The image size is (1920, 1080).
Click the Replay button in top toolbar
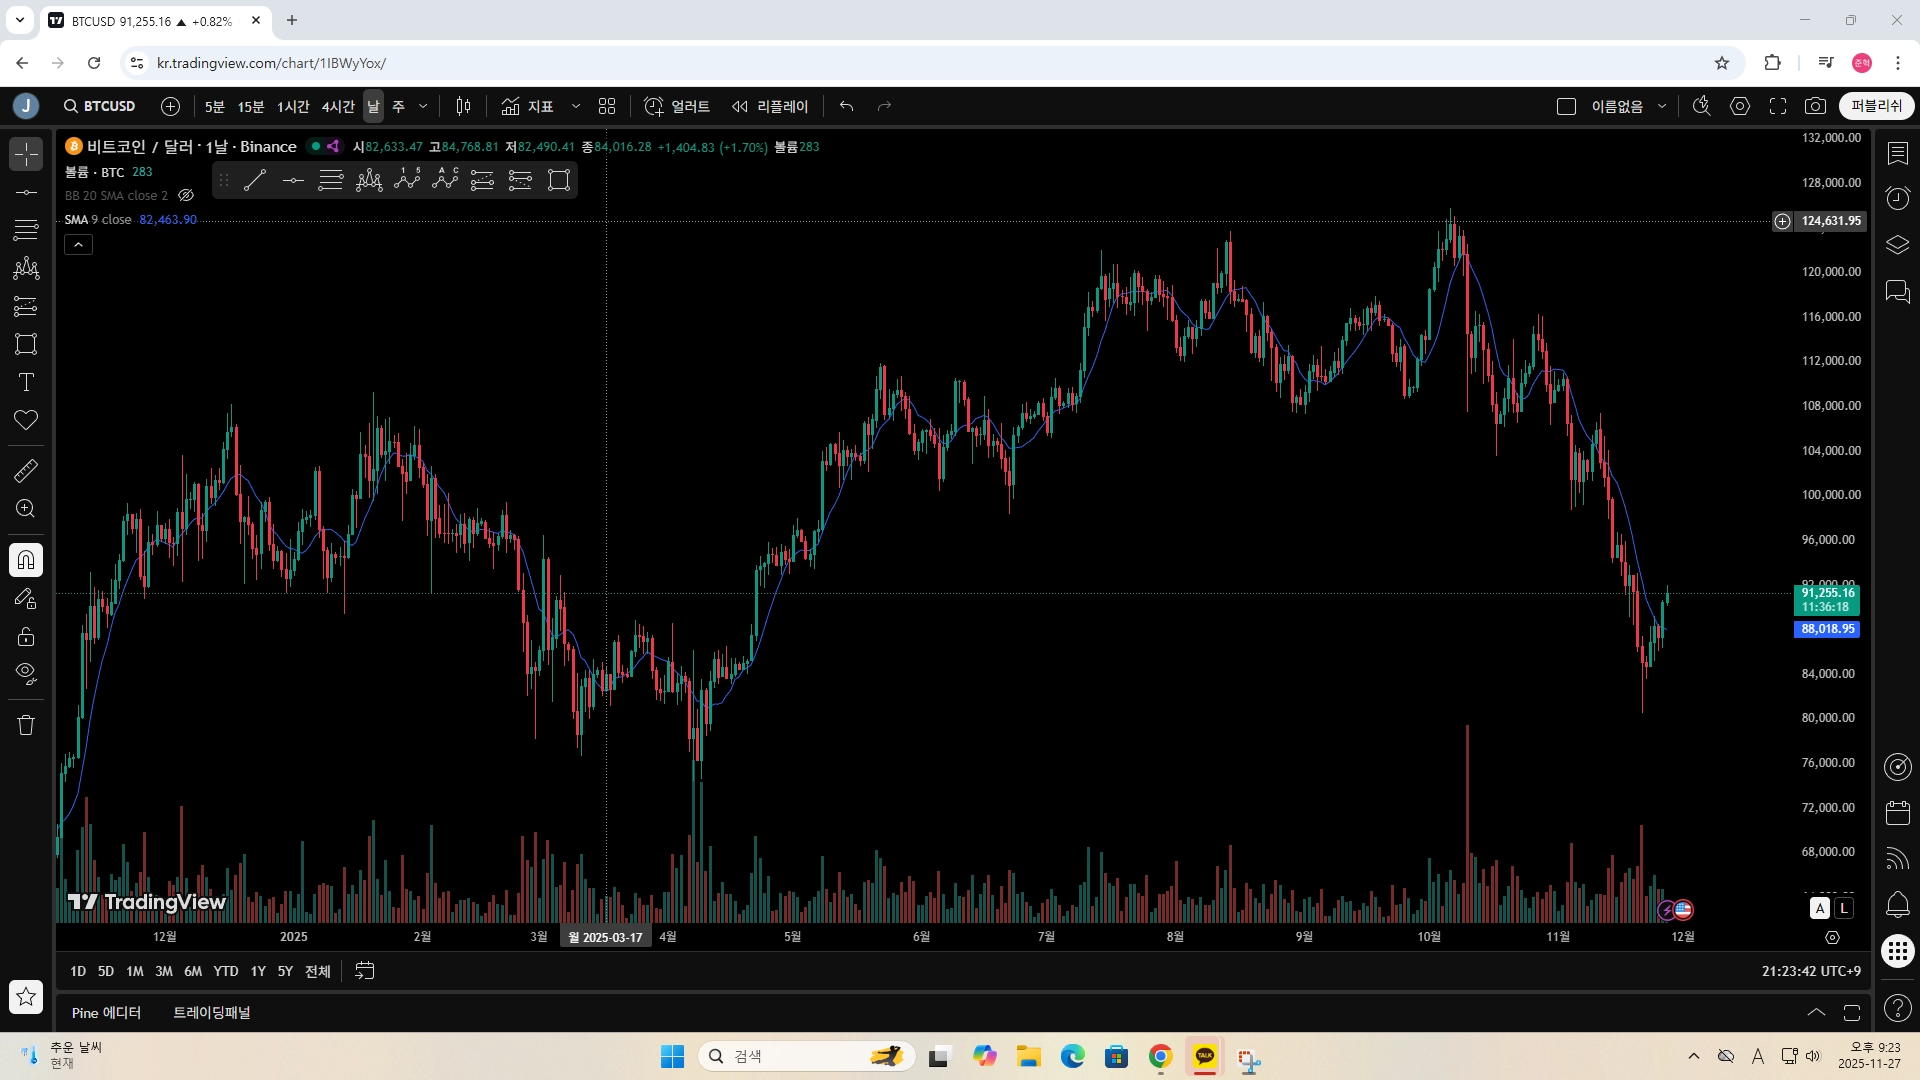pyautogui.click(x=770, y=106)
